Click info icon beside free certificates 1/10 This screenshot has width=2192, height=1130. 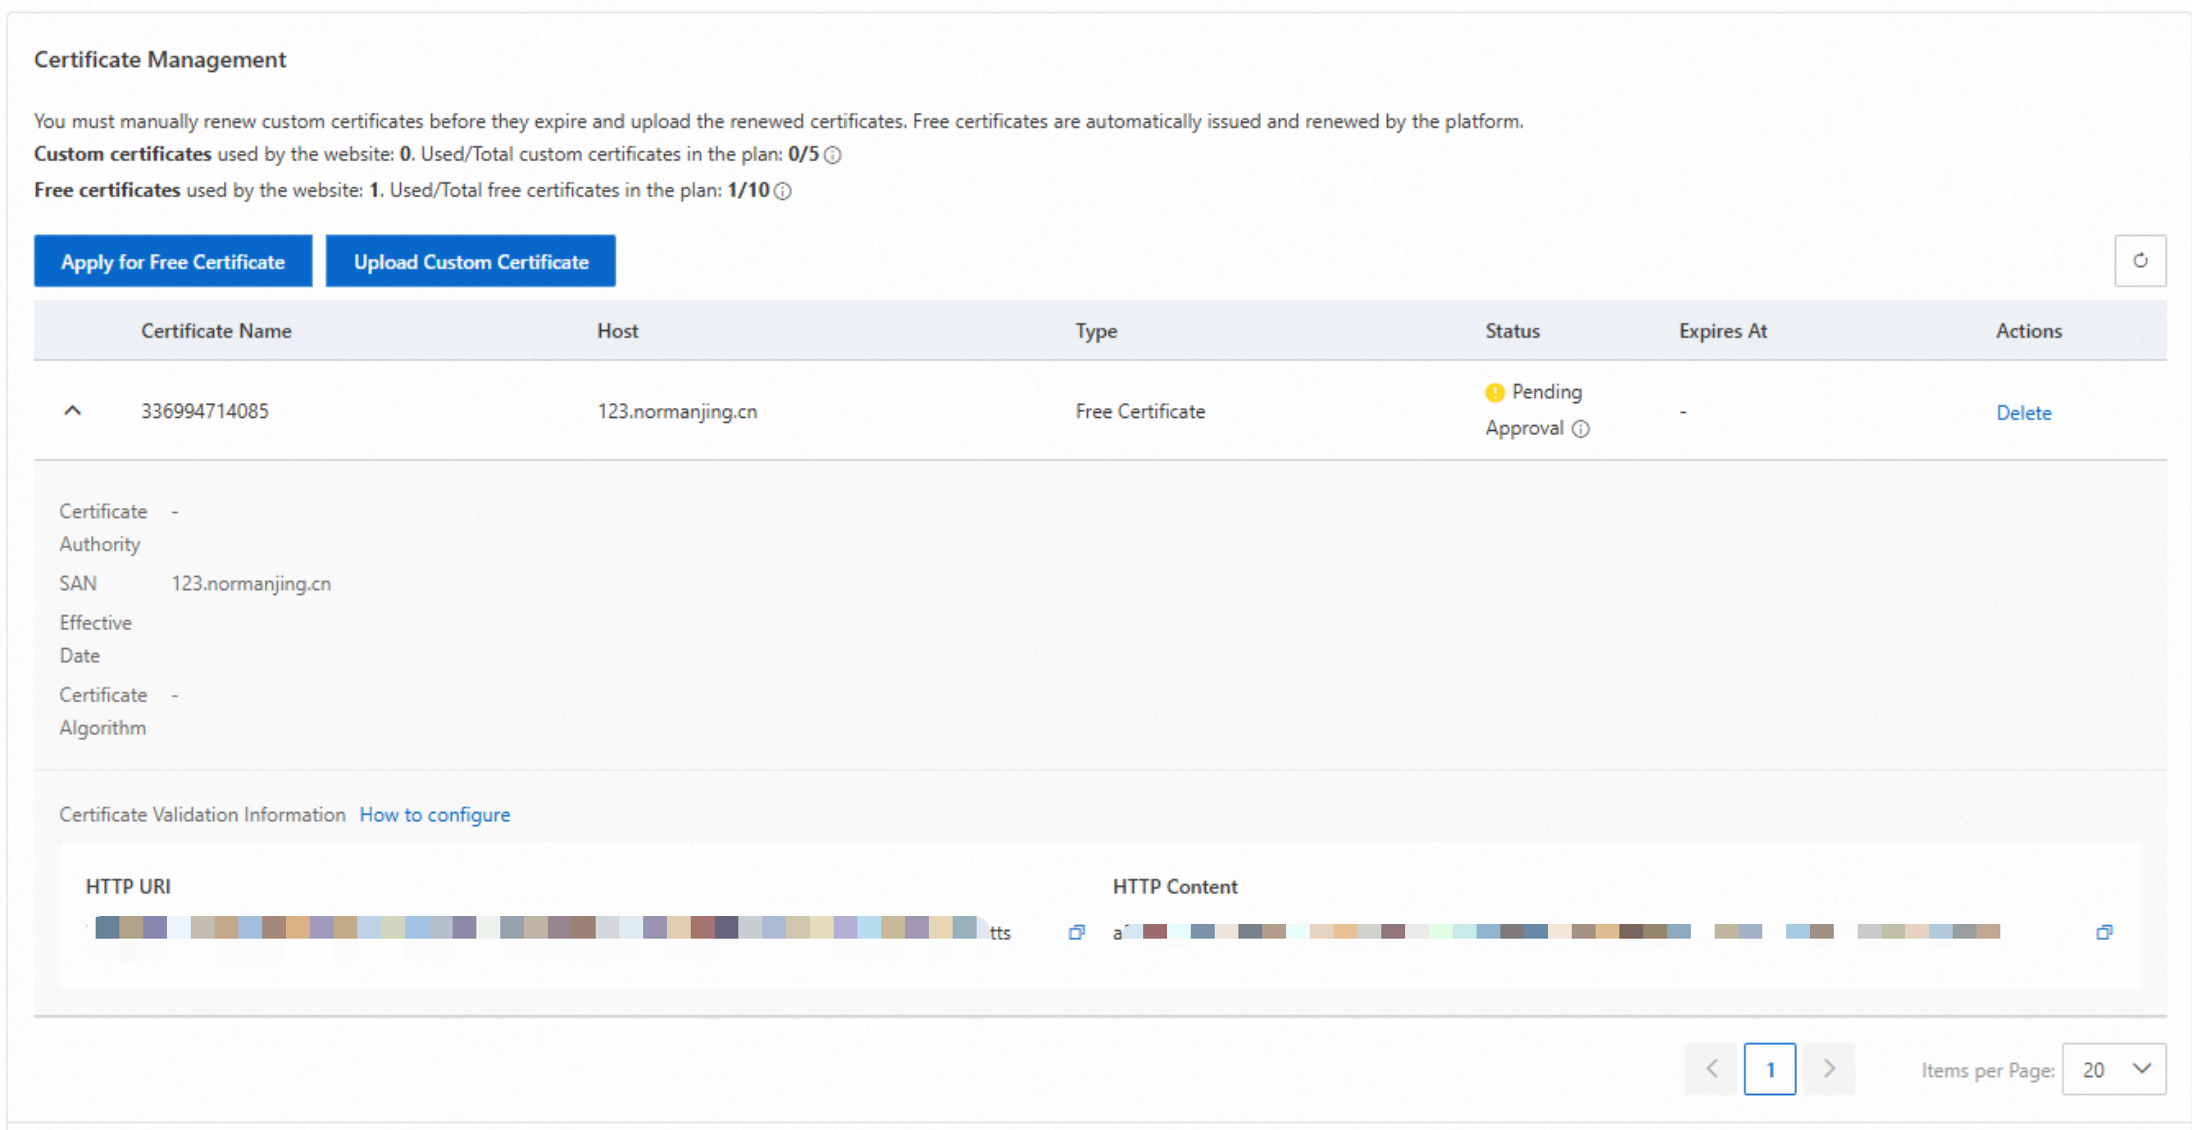pos(783,191)
